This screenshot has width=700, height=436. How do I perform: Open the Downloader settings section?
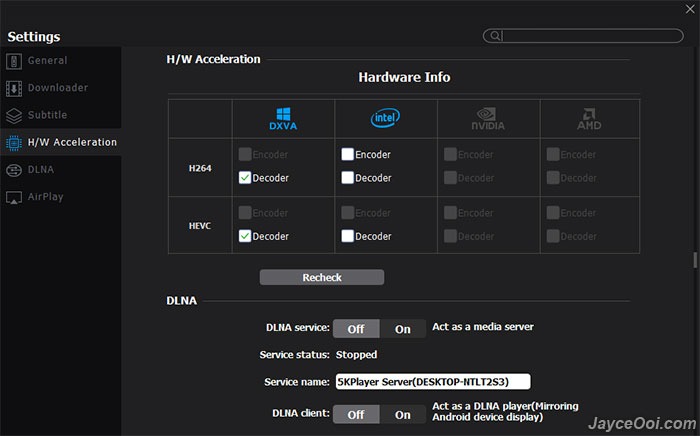(x=61, y=88)
